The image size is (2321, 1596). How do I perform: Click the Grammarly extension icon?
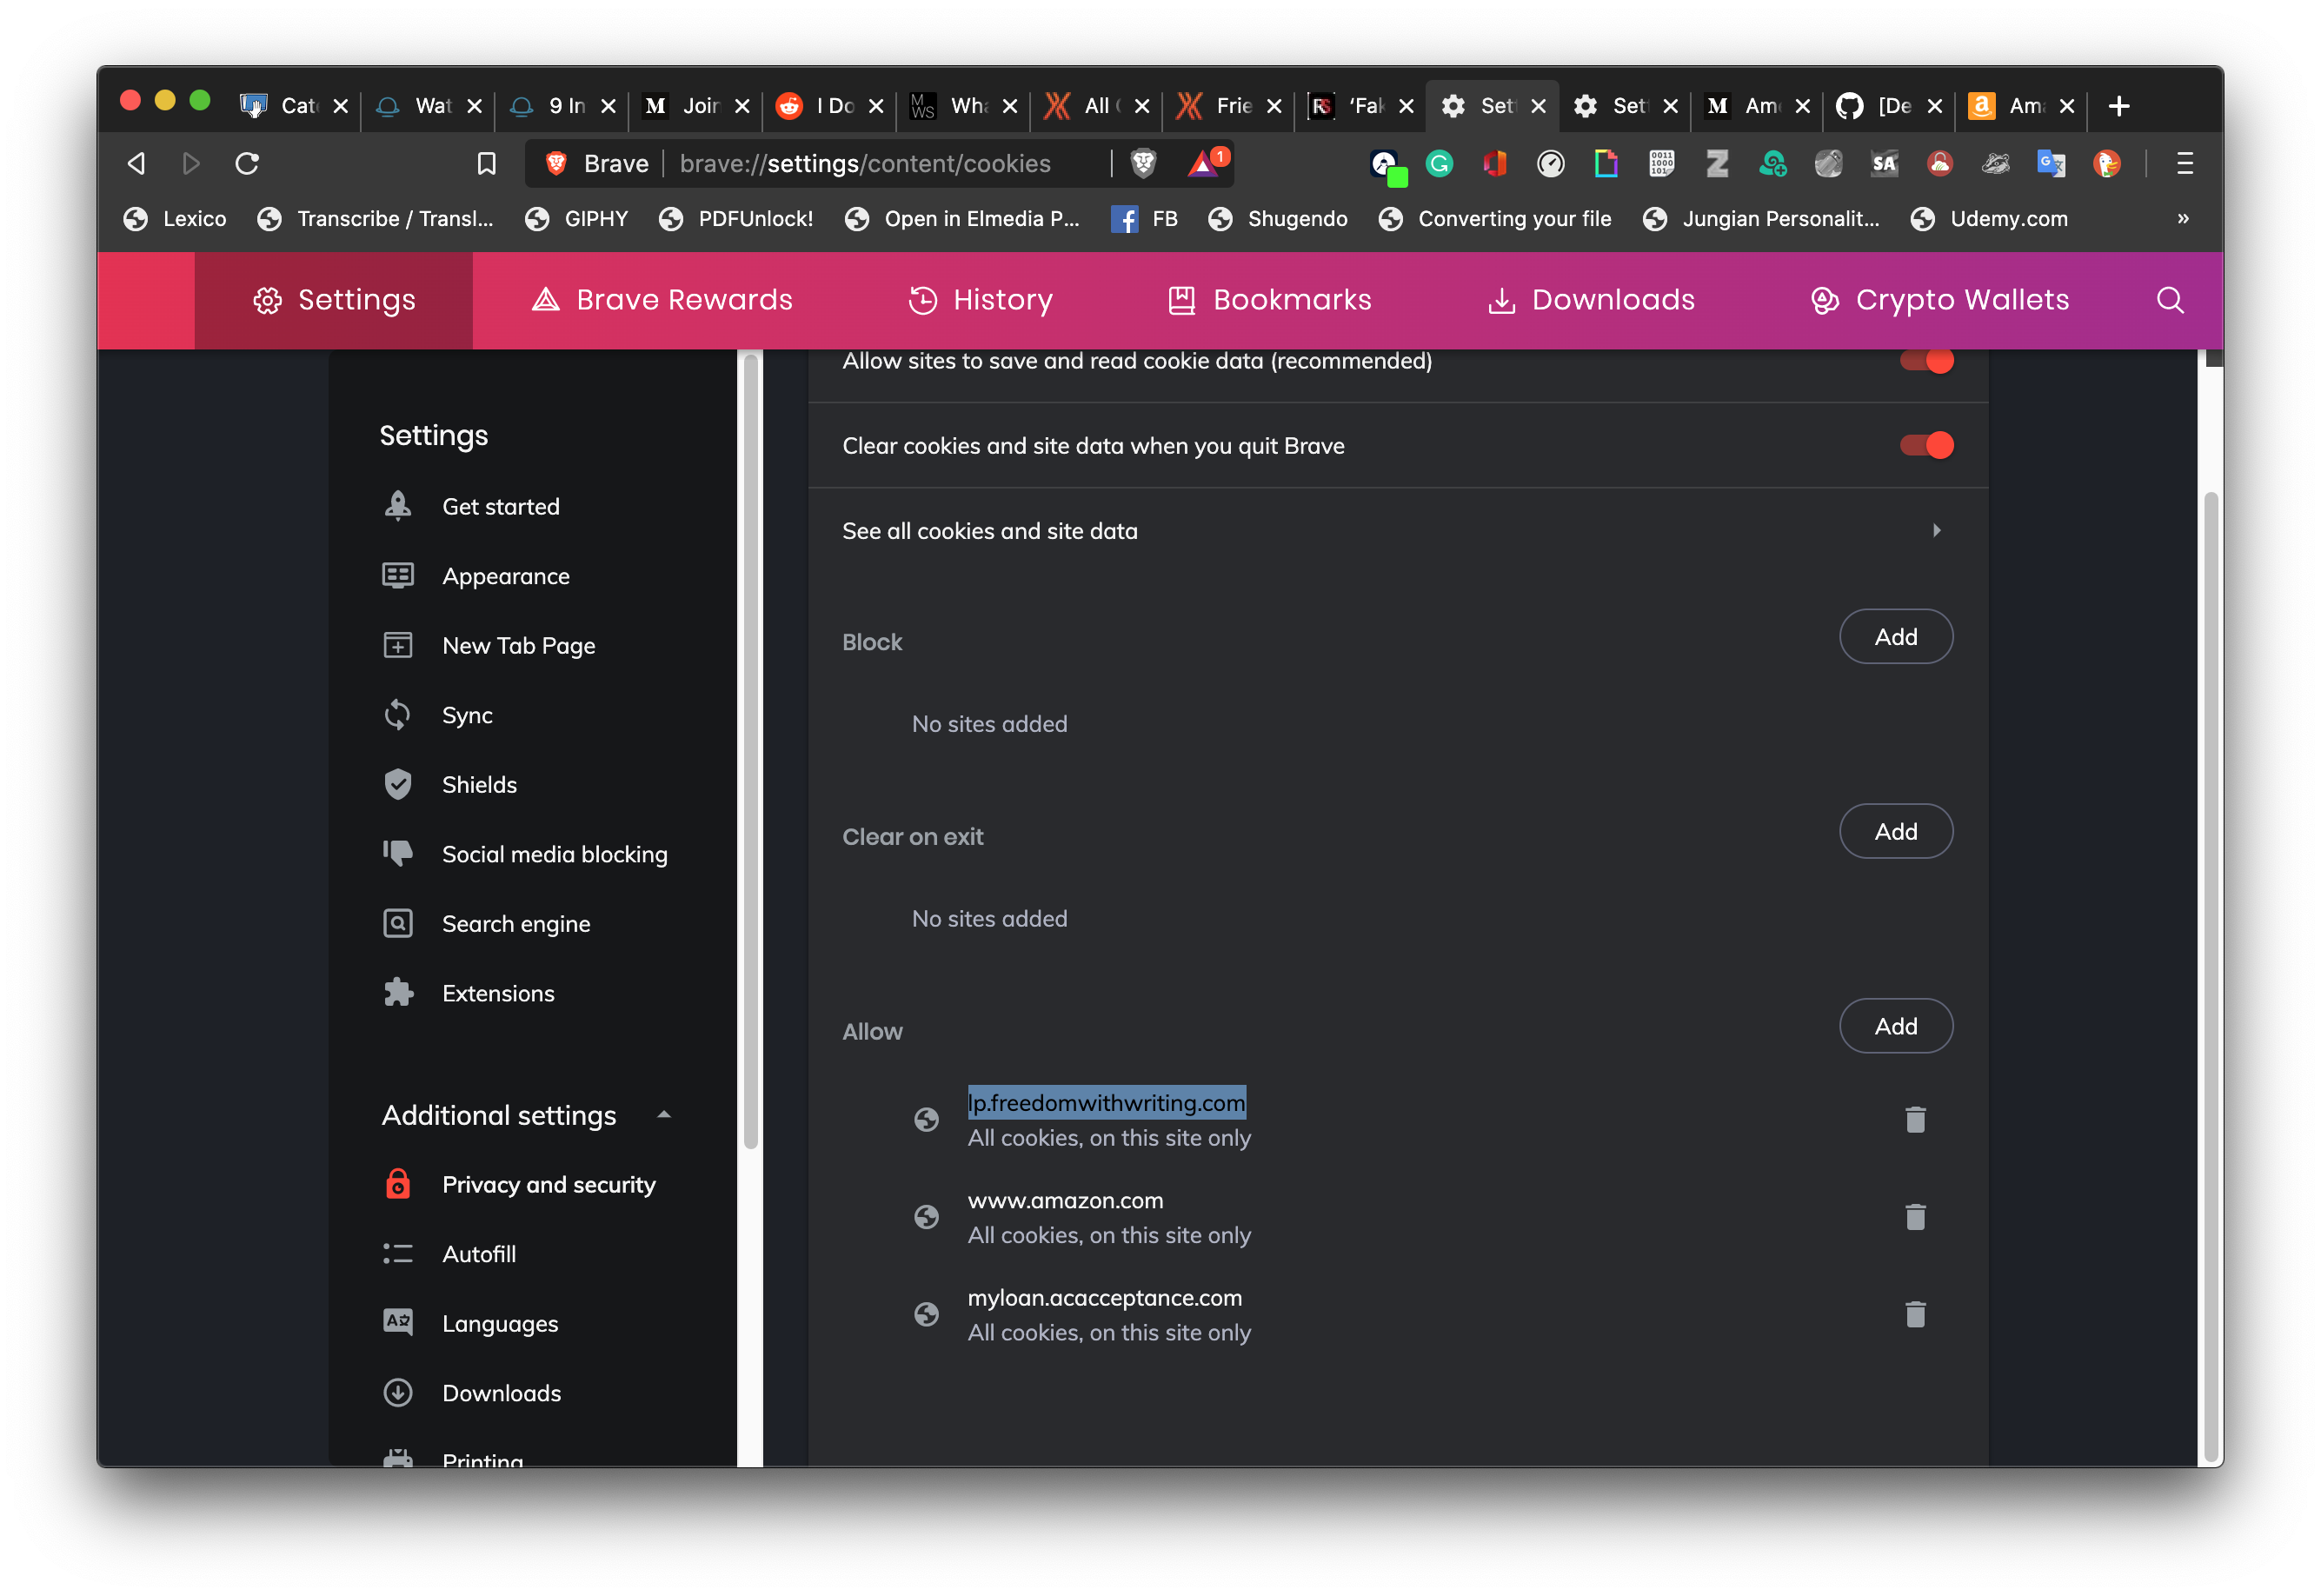[x=1439, y=163]
